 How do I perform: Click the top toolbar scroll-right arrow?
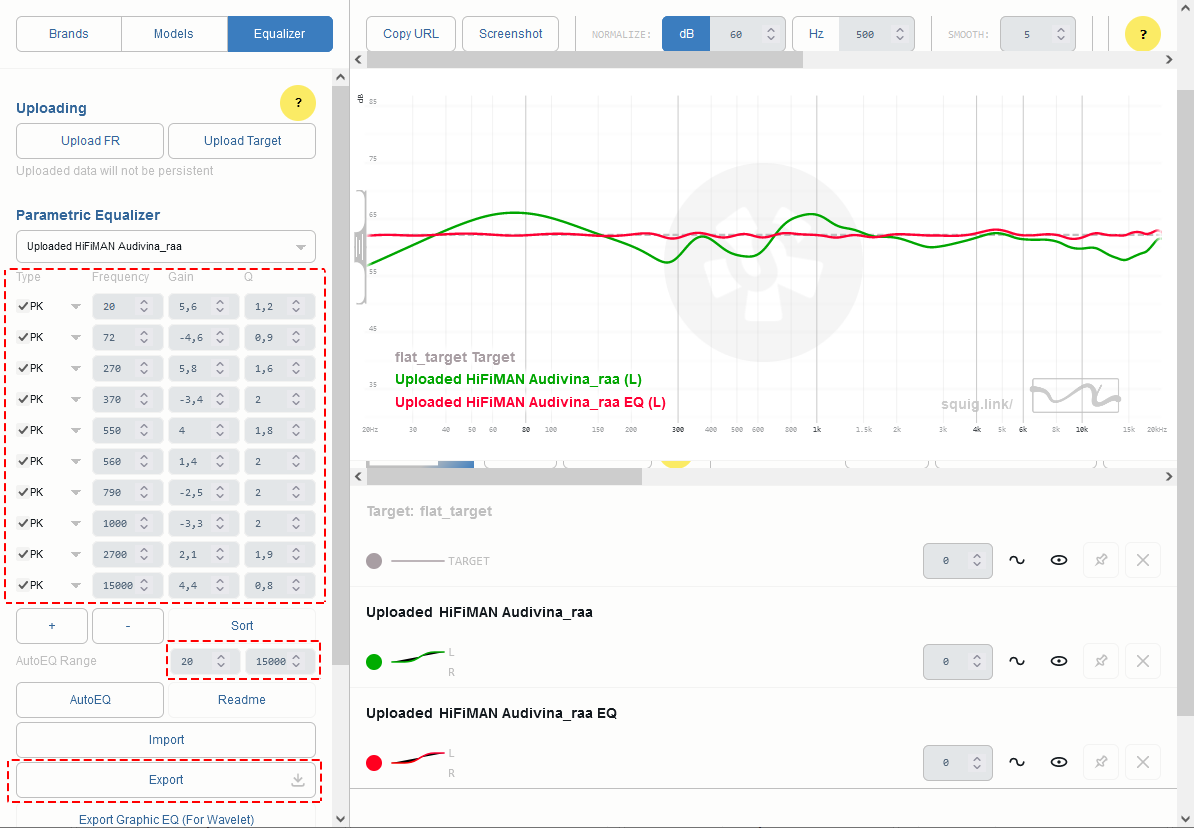[x=1169, y=59]
